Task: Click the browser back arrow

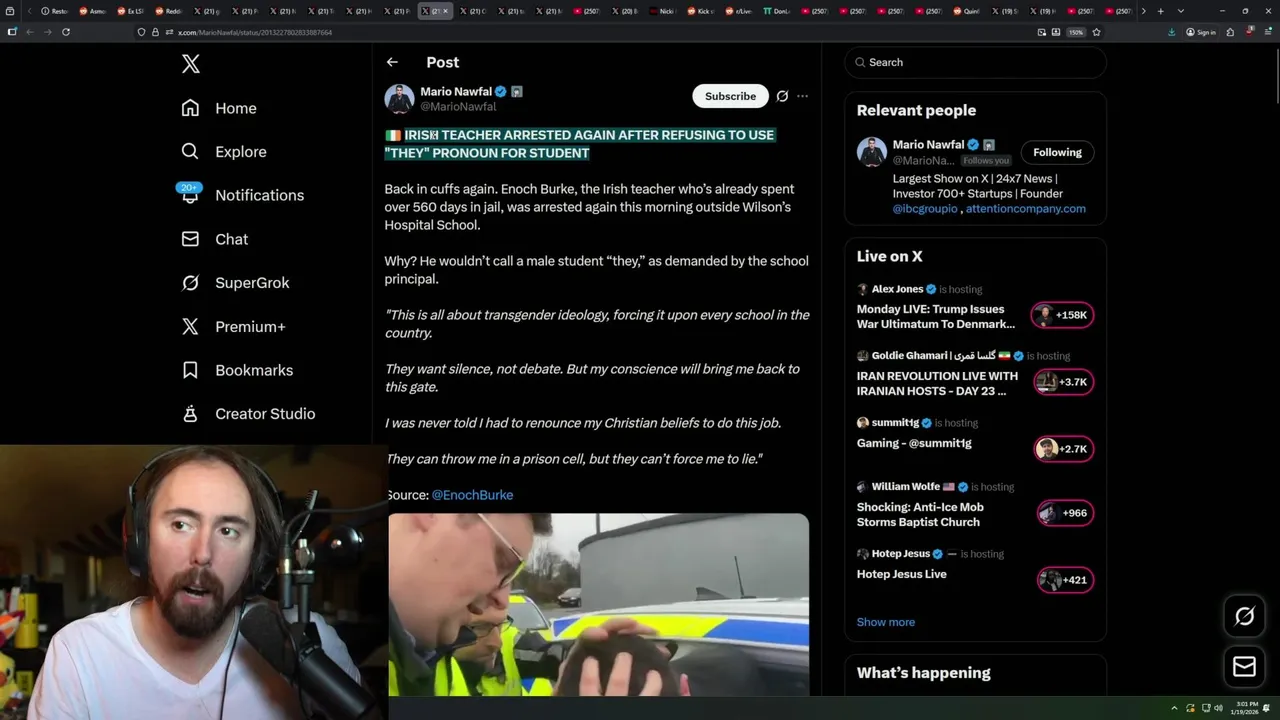Action: 29,32
